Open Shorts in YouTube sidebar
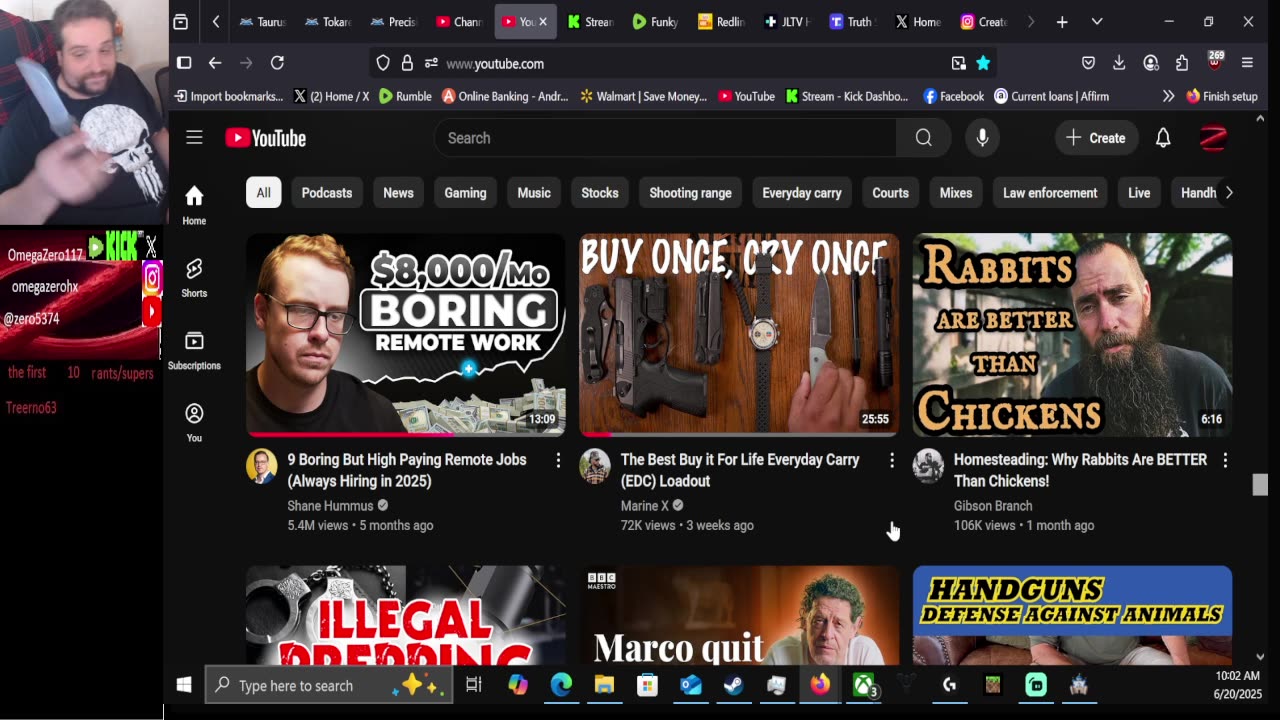Image resolution: width=1280 pixels, height=720 pixels. click(194, 277)
